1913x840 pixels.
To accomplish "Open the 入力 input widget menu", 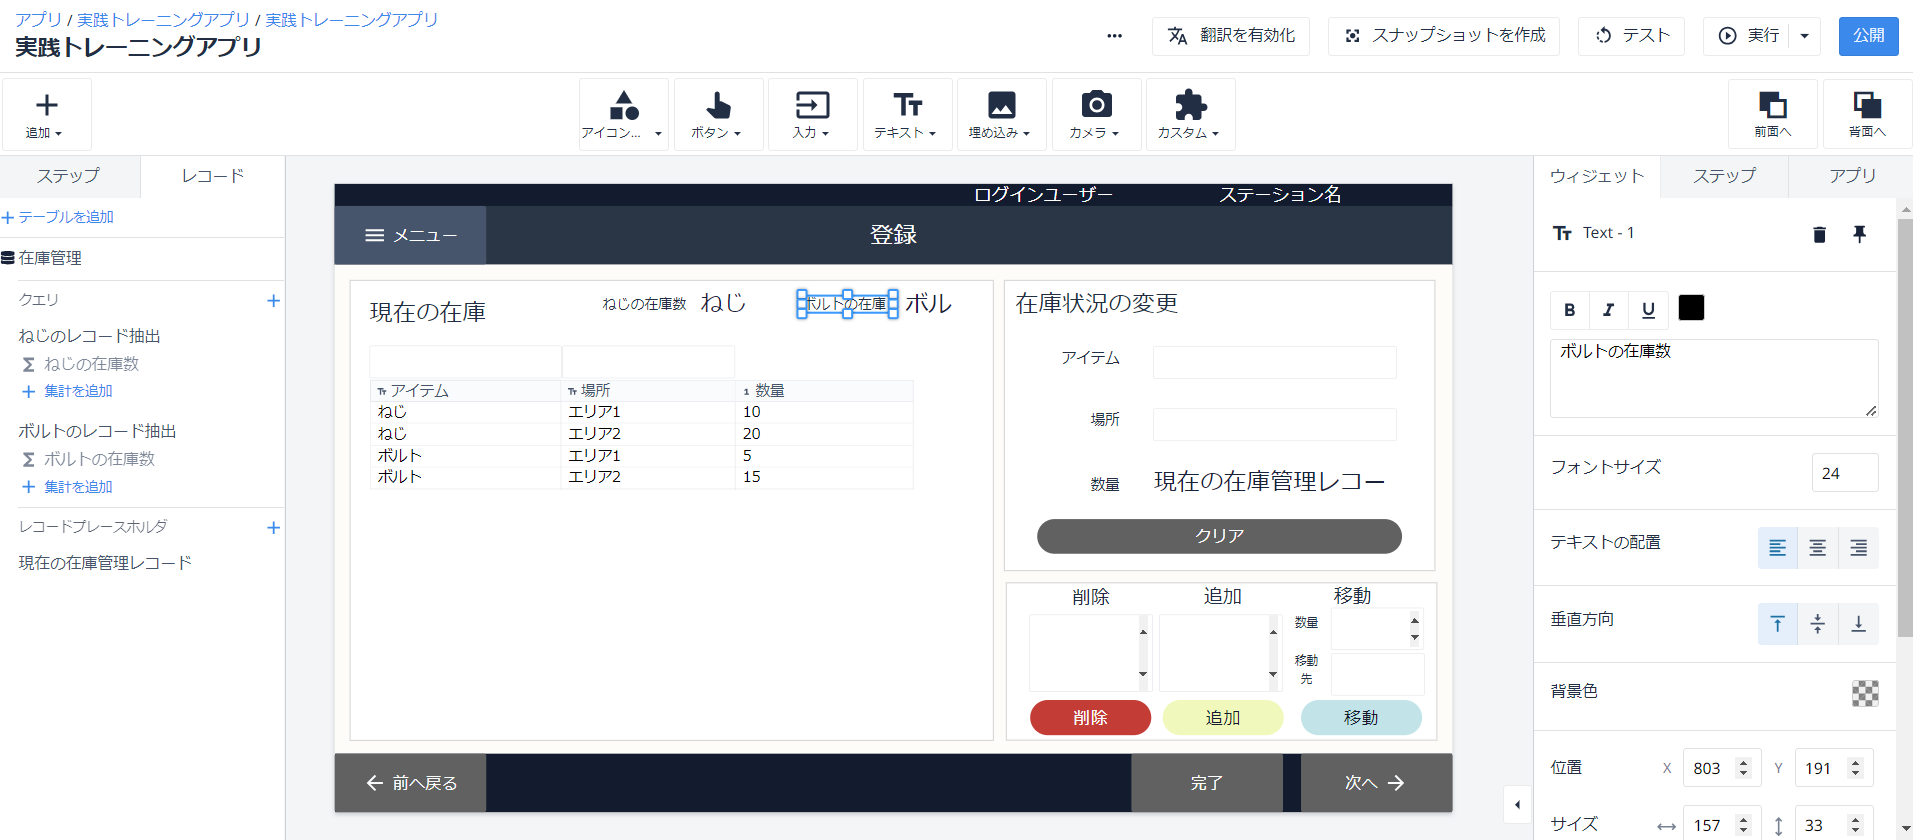I will (812, 115).
